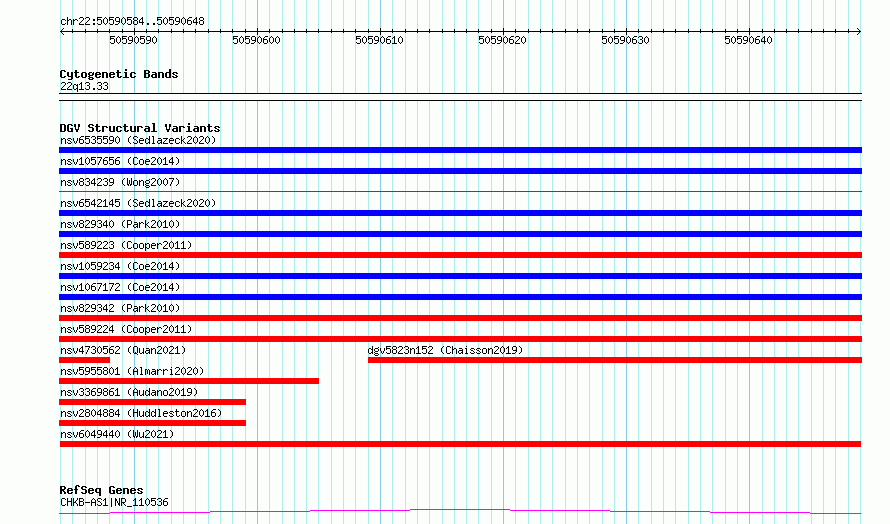The image size is (890, 524).
Task: Click ruler position 50590640
Action: (749, 40)
